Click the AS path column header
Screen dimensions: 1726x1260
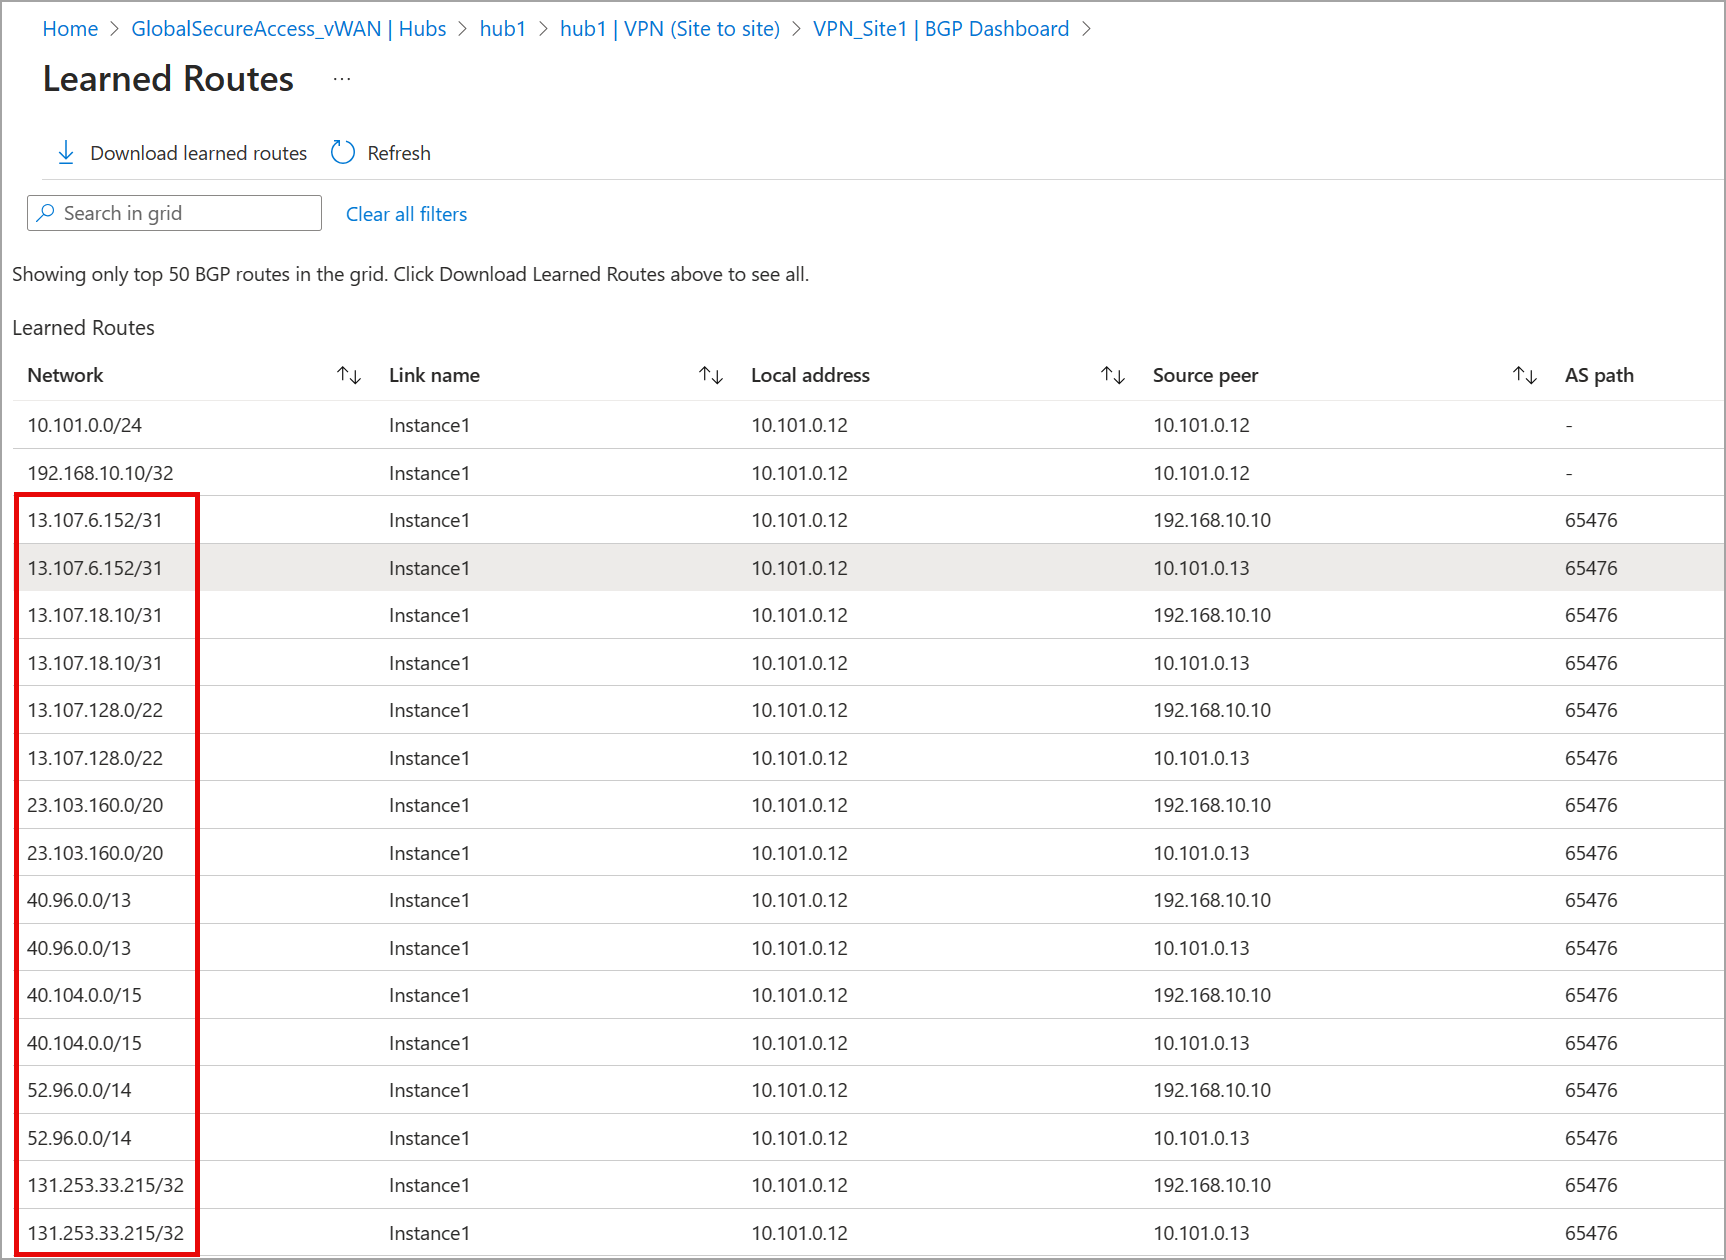pos(1599,375)
